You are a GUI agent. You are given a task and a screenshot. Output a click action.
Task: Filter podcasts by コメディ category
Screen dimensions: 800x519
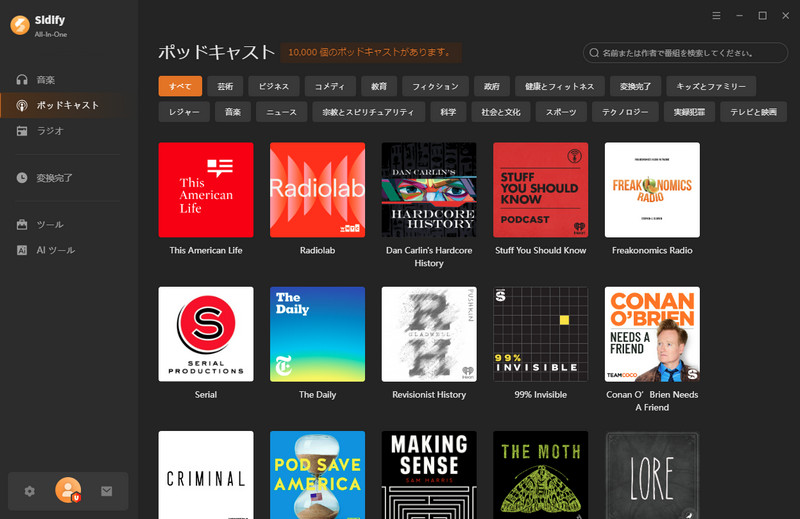coord(329,86)
